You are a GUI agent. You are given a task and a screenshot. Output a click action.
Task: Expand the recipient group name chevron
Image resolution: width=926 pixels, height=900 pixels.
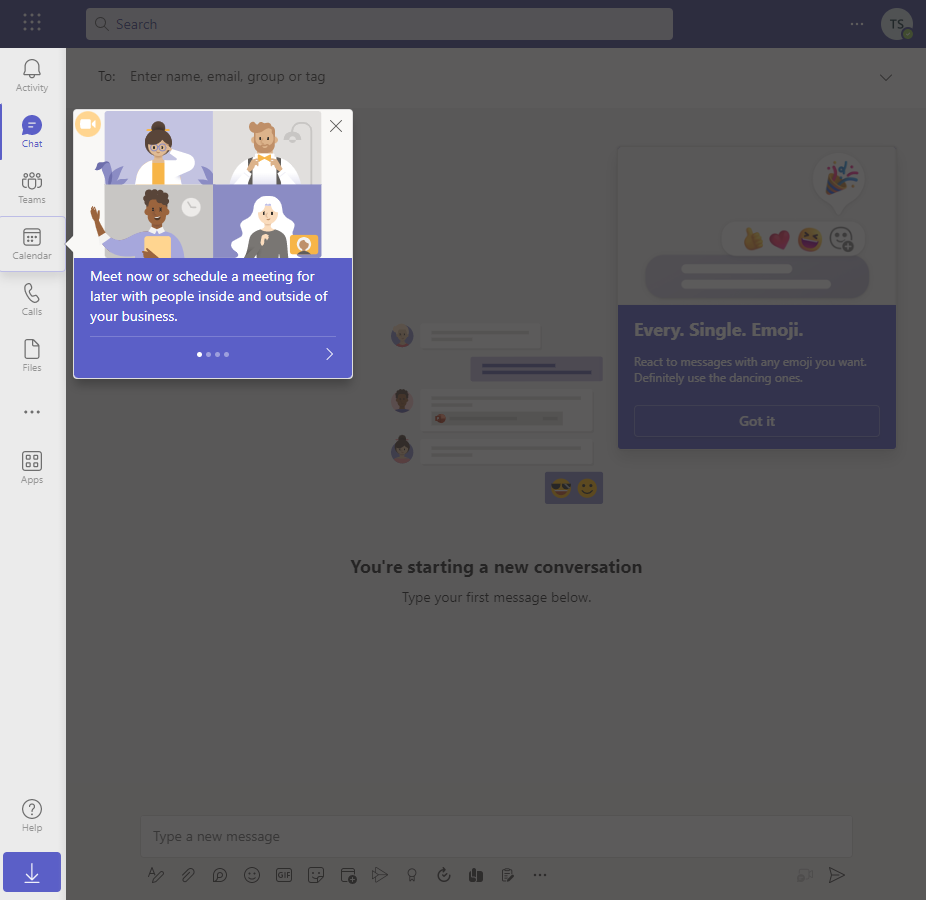coord(885,77)
